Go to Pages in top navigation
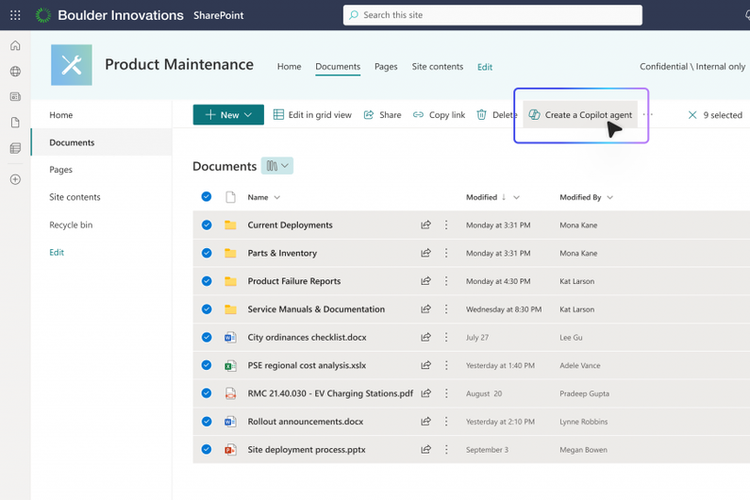 coord(386,67)
